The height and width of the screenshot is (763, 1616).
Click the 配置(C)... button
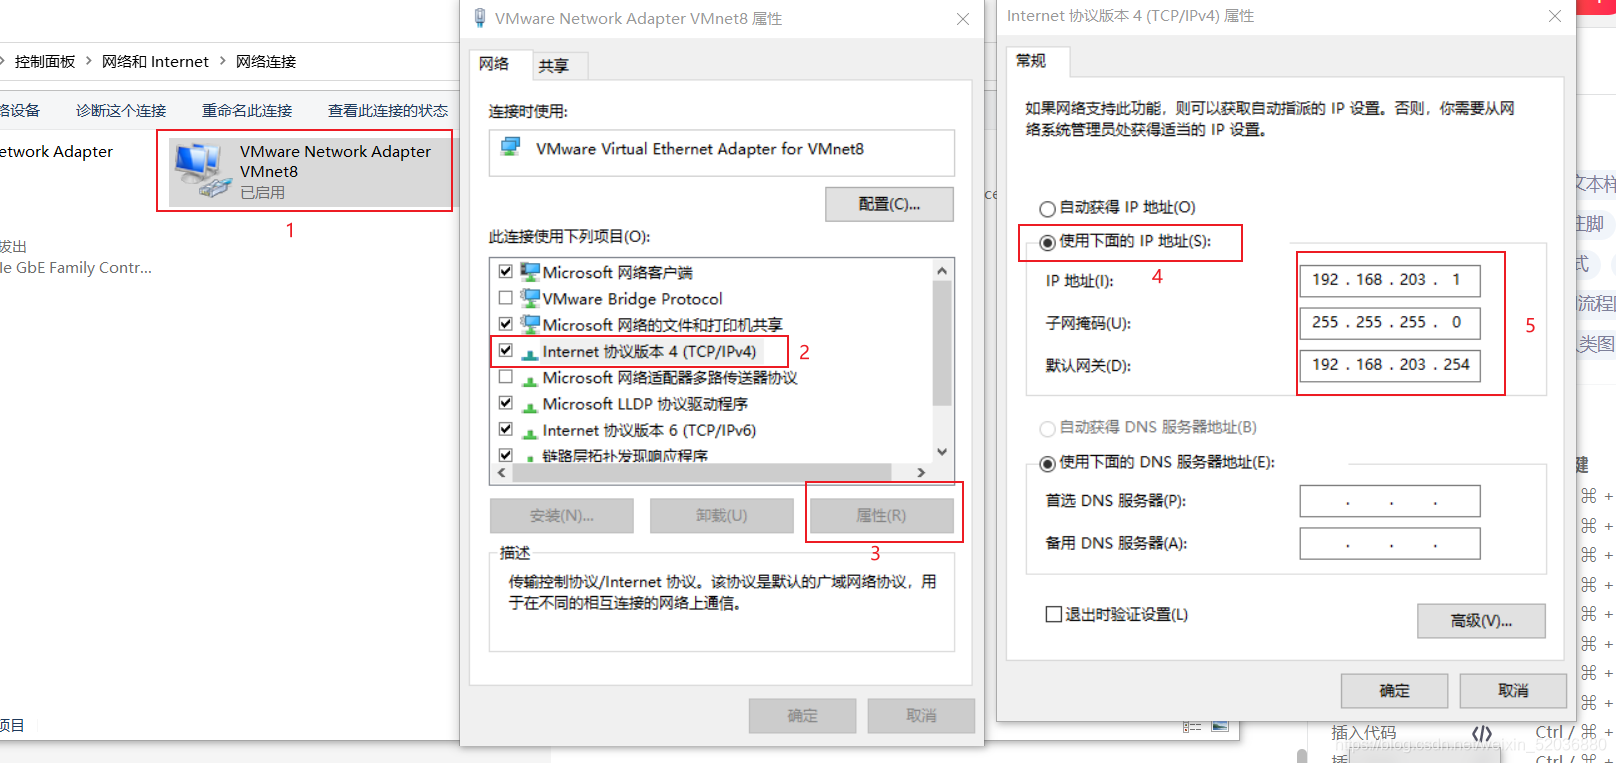coord(889,204)
